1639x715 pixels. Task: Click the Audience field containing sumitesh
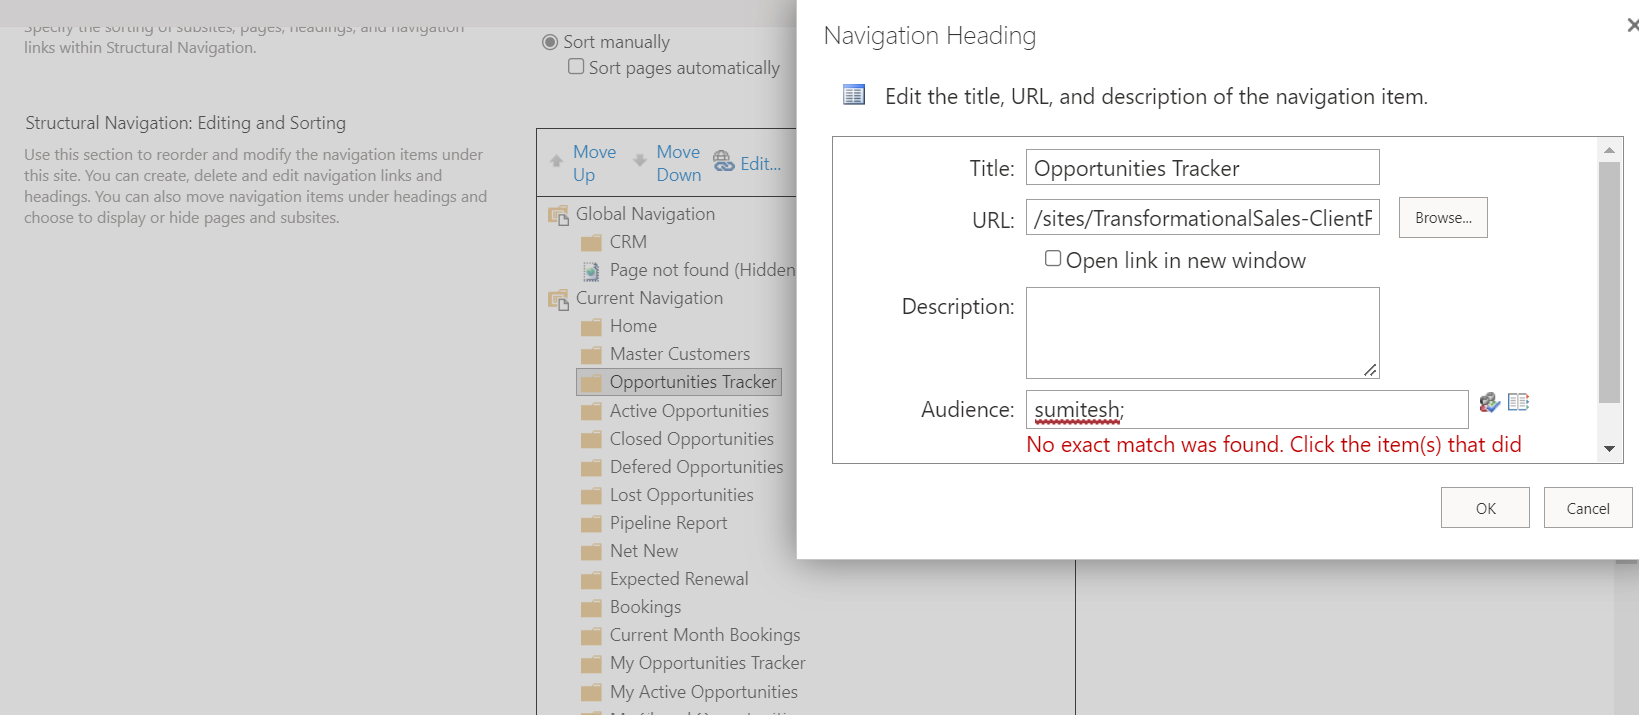(1247, 409)
